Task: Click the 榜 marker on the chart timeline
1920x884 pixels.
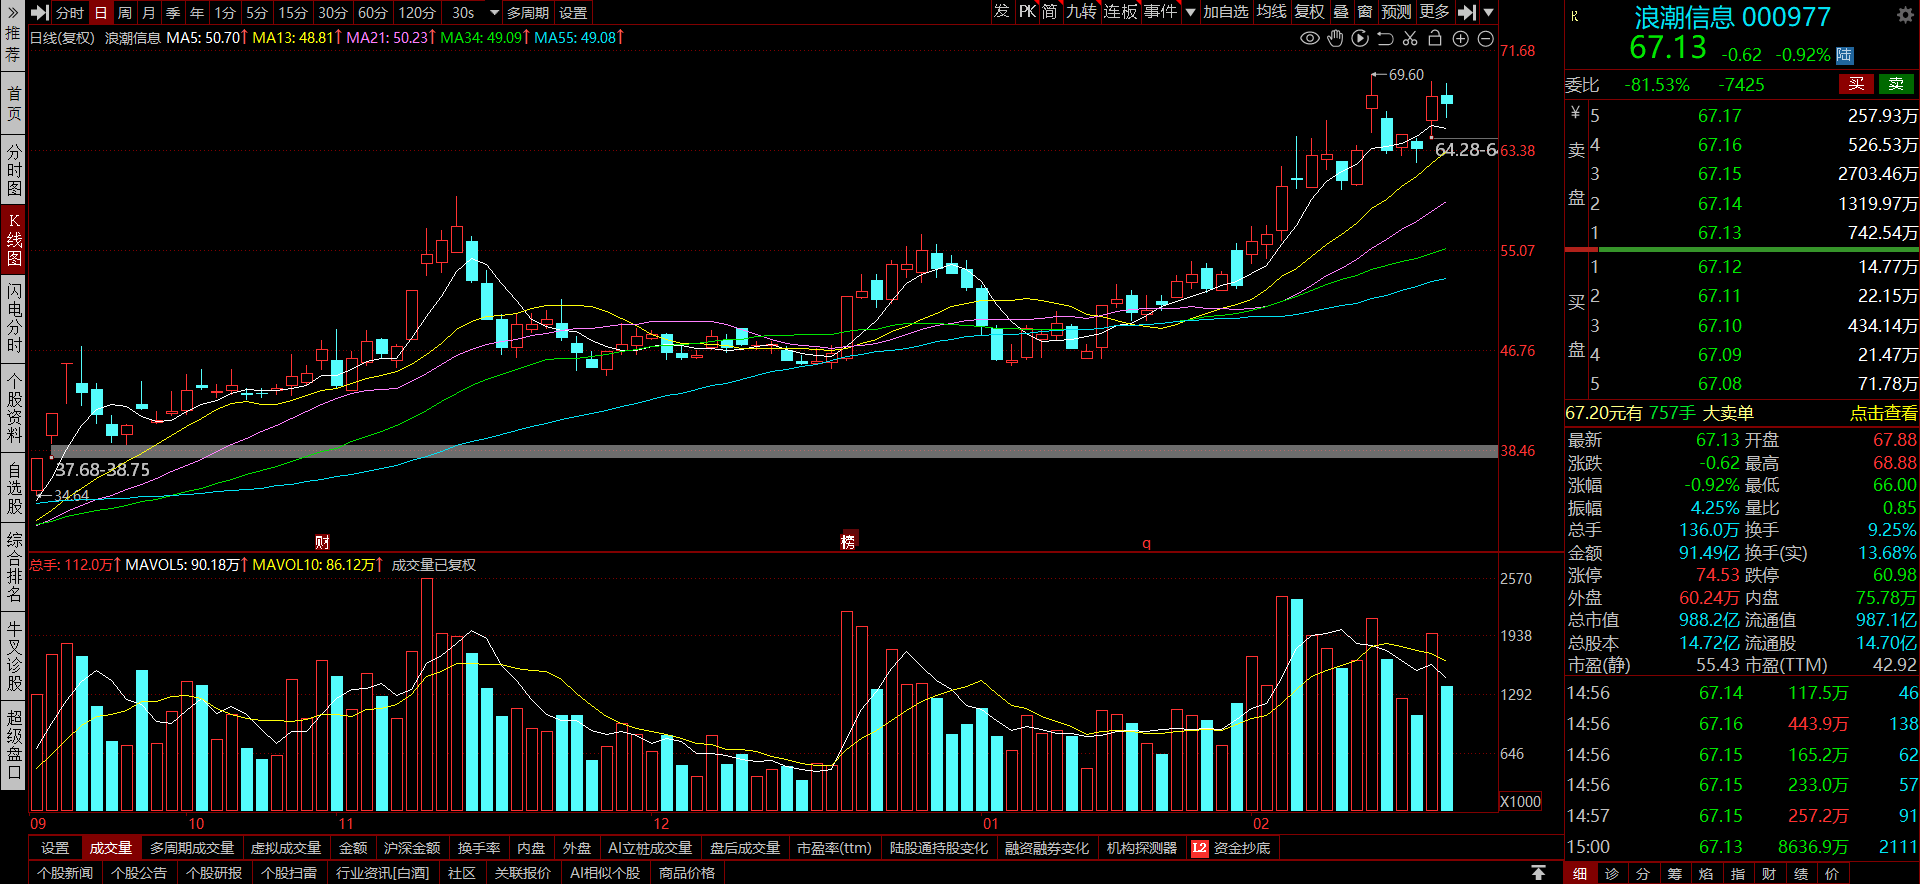Action: coord(848,541)
